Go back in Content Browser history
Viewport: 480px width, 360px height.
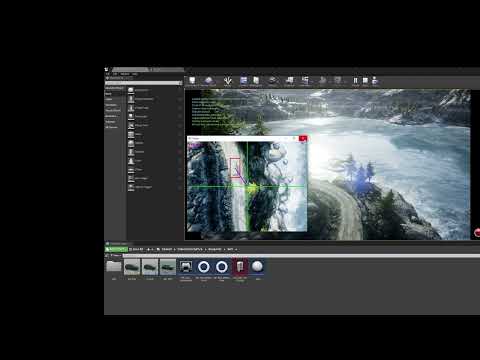pos(148,249)
